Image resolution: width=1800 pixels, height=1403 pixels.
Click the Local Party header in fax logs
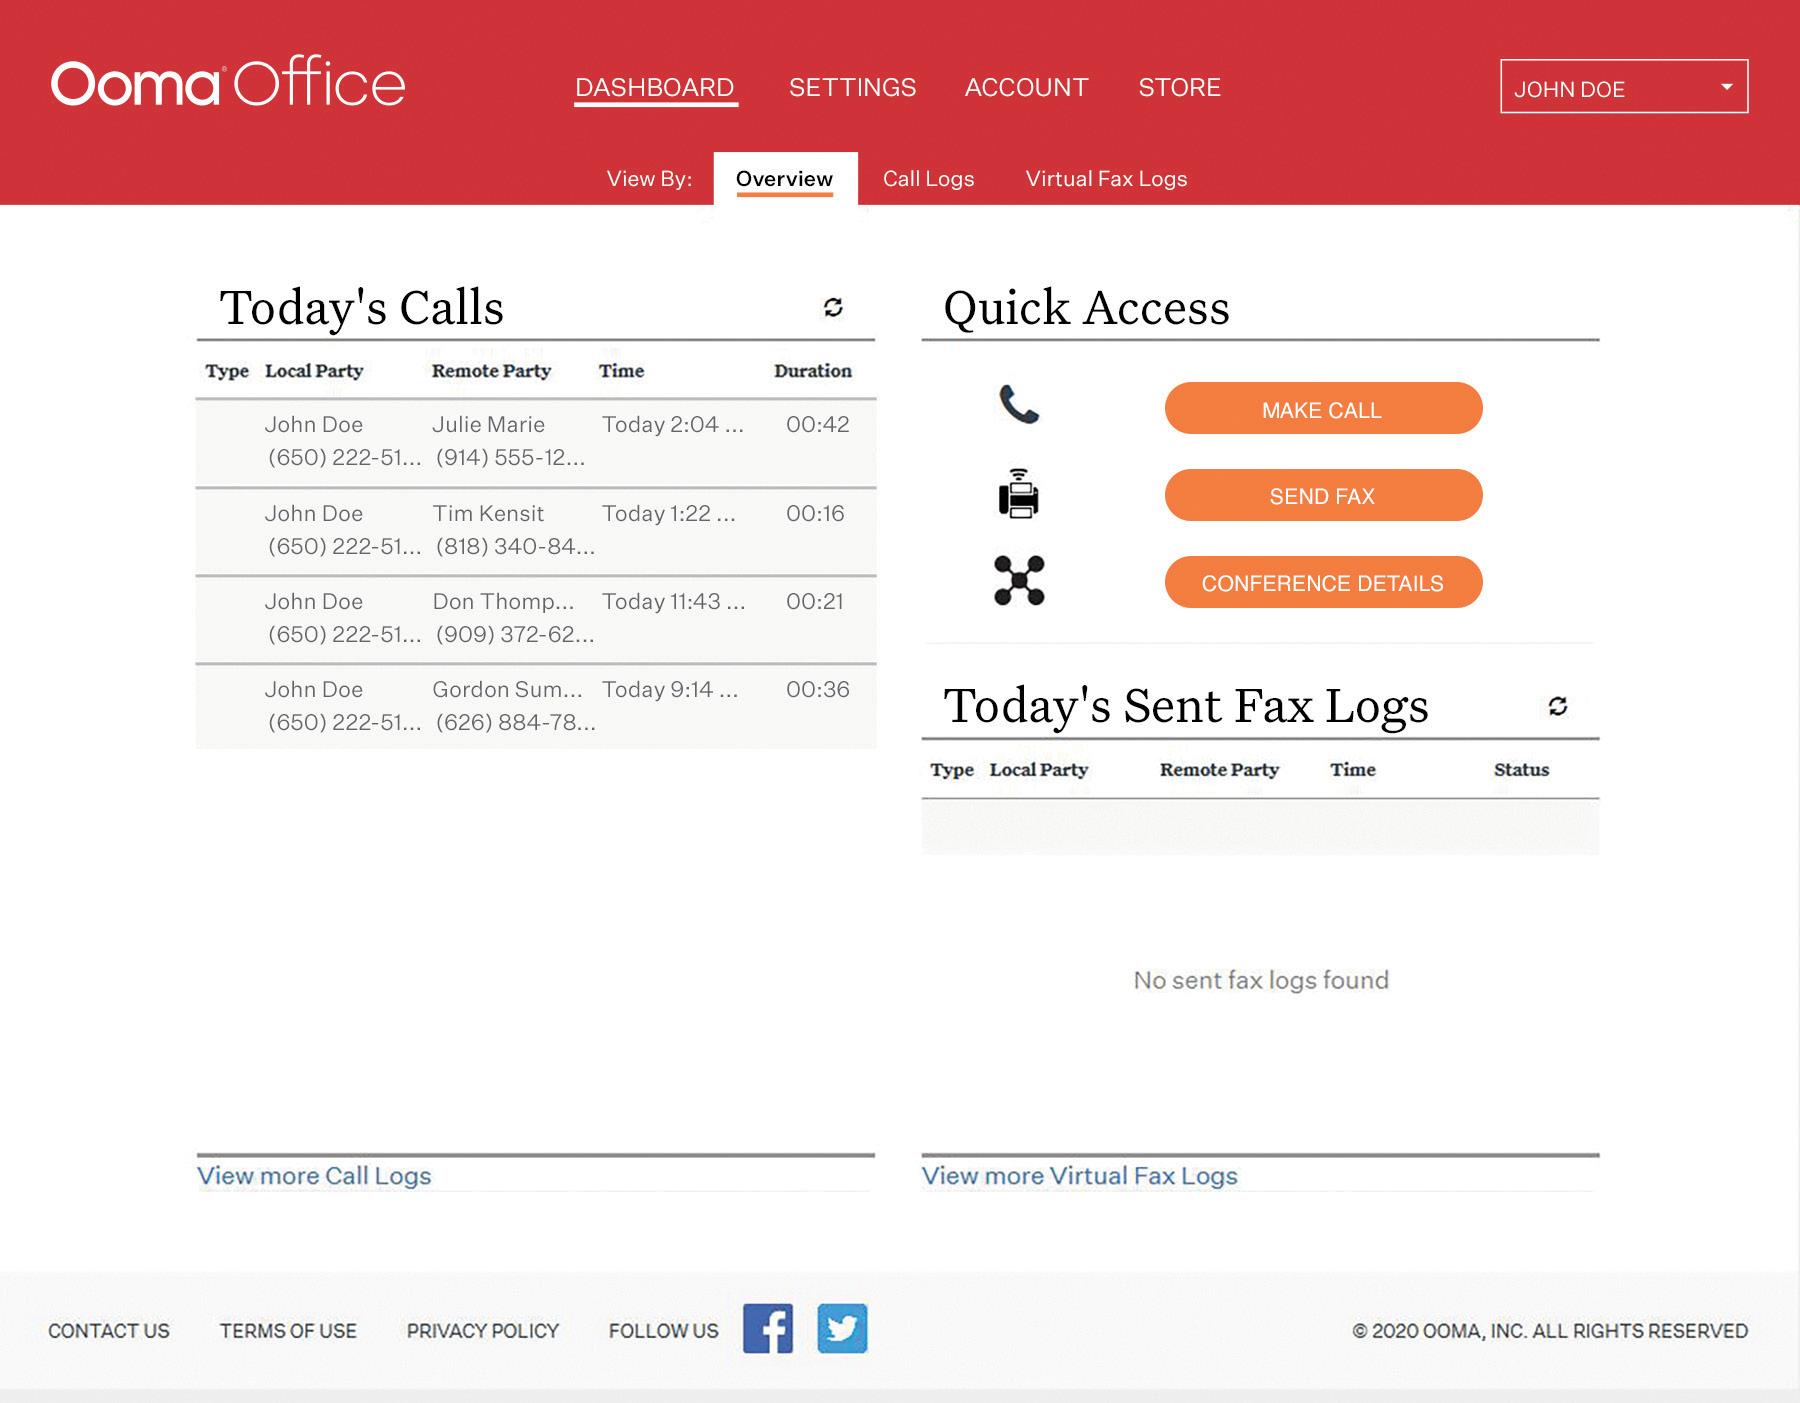tap(1039, 770)
